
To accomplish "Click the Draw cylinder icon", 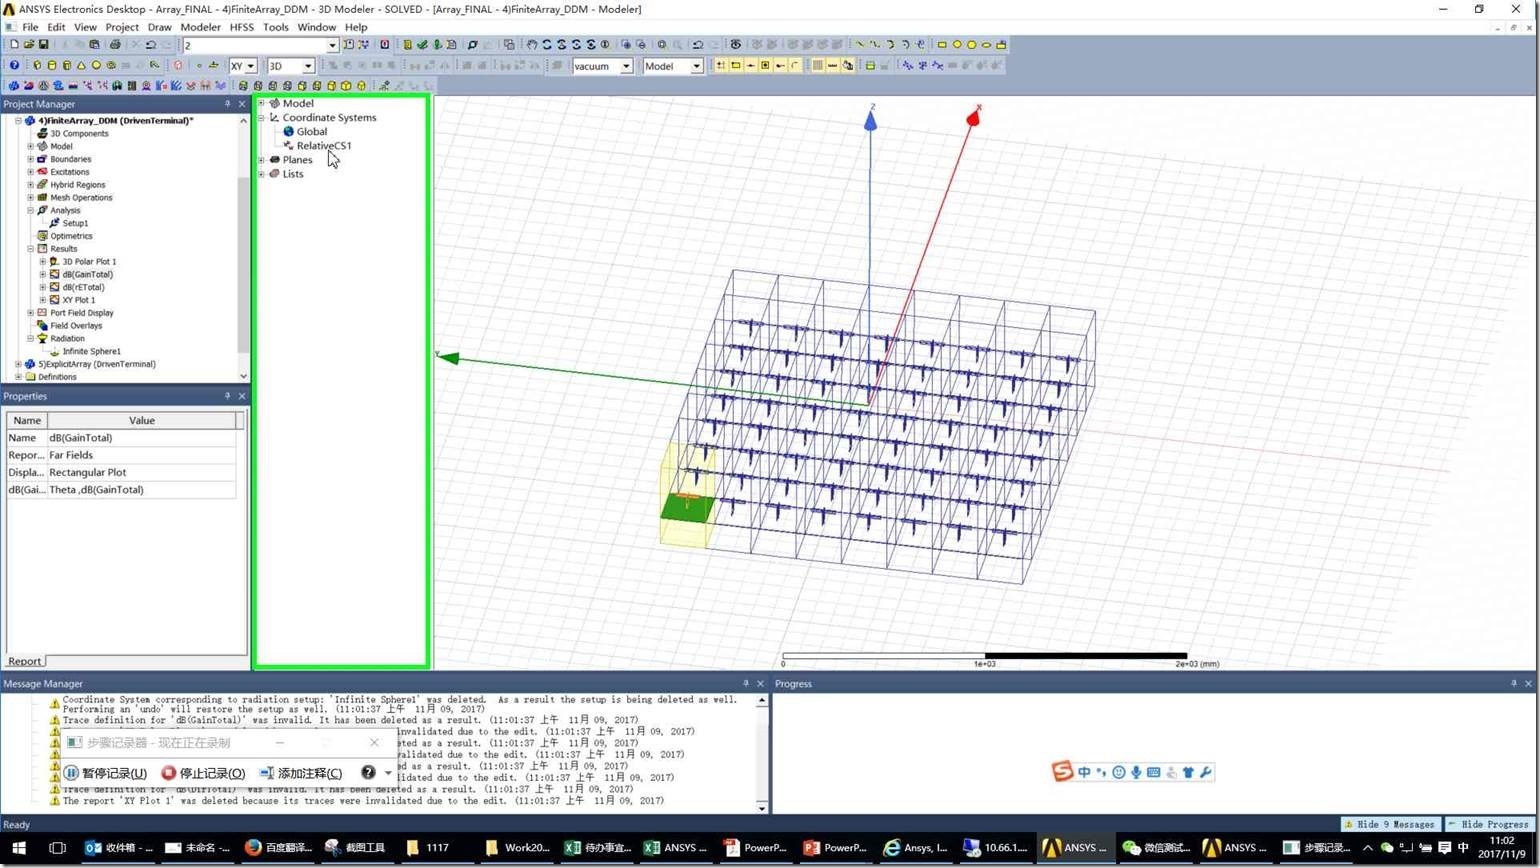I will click(x=52, y=66).
